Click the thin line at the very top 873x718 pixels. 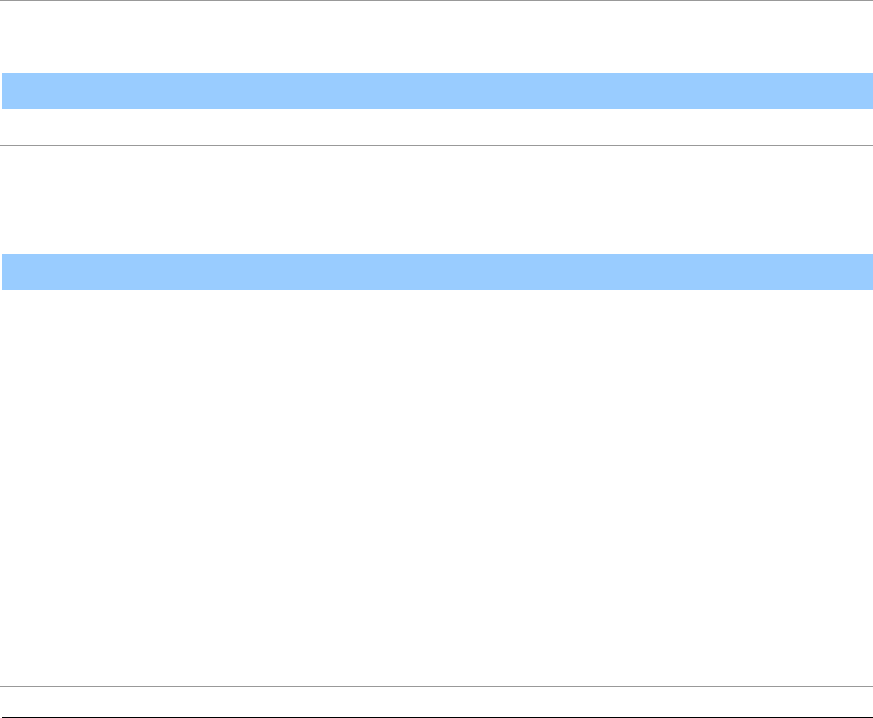click(436, 1)
